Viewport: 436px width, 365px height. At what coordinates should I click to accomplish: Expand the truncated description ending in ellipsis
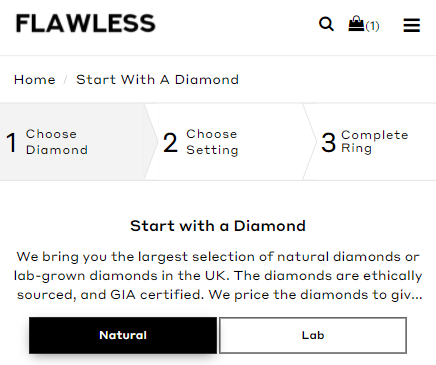click(x=417, y=295)
